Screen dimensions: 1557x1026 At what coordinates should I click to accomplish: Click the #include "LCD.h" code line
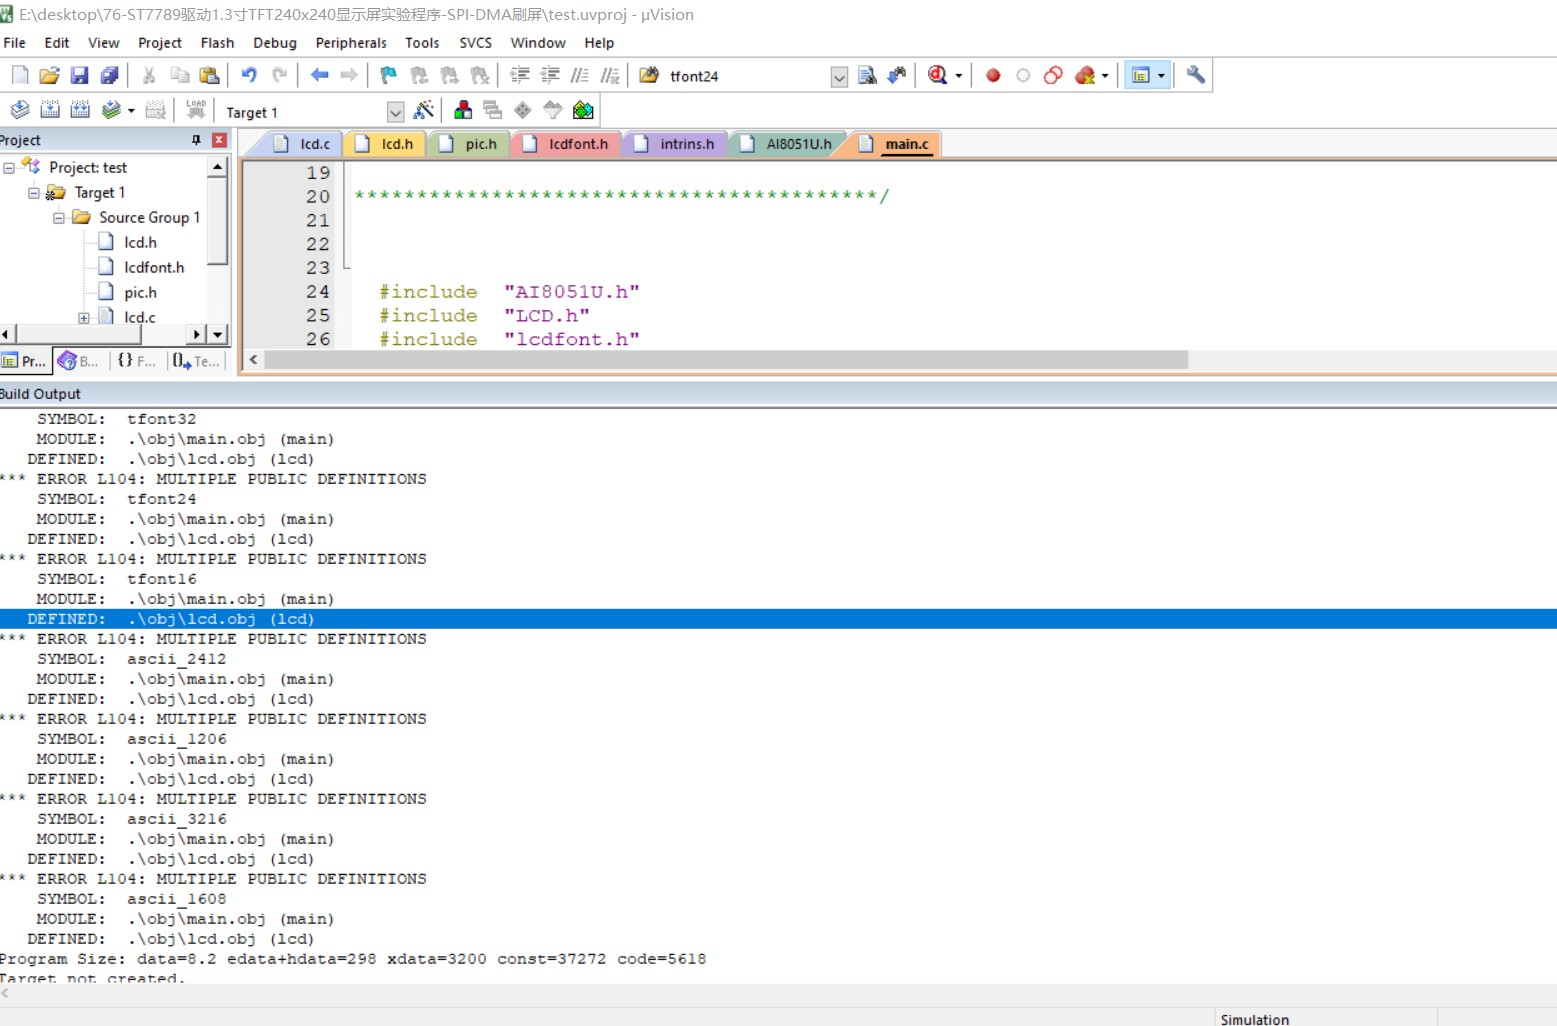click(x=484, y=316)
